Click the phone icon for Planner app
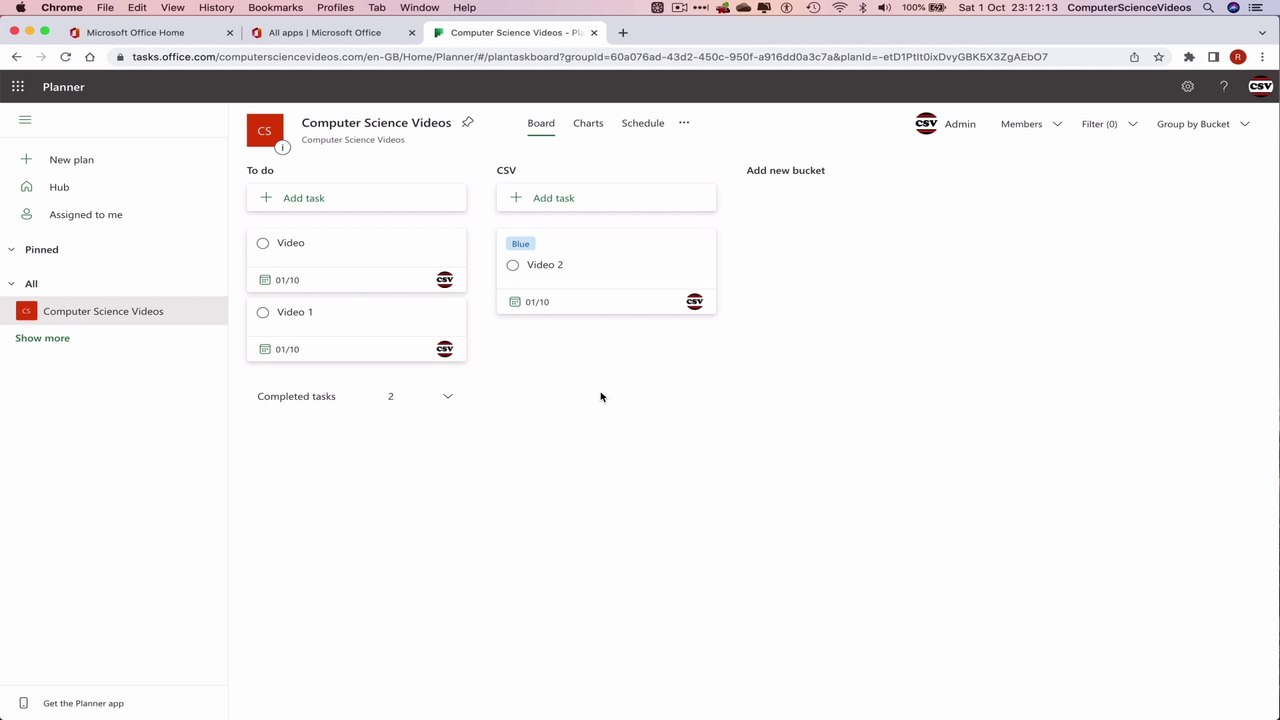Viewport: 1280px width, 720px height. [24, 703]
